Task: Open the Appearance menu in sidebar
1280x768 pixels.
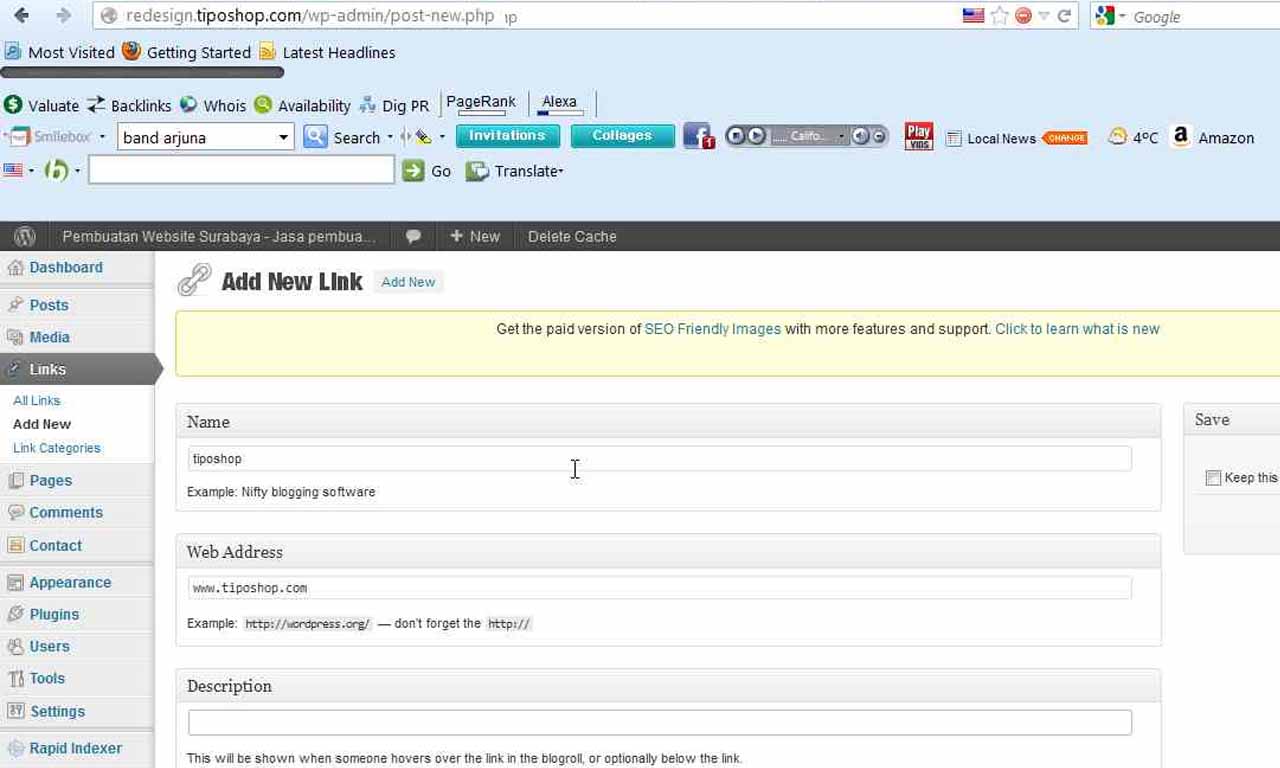Action: tap(70, 582)
